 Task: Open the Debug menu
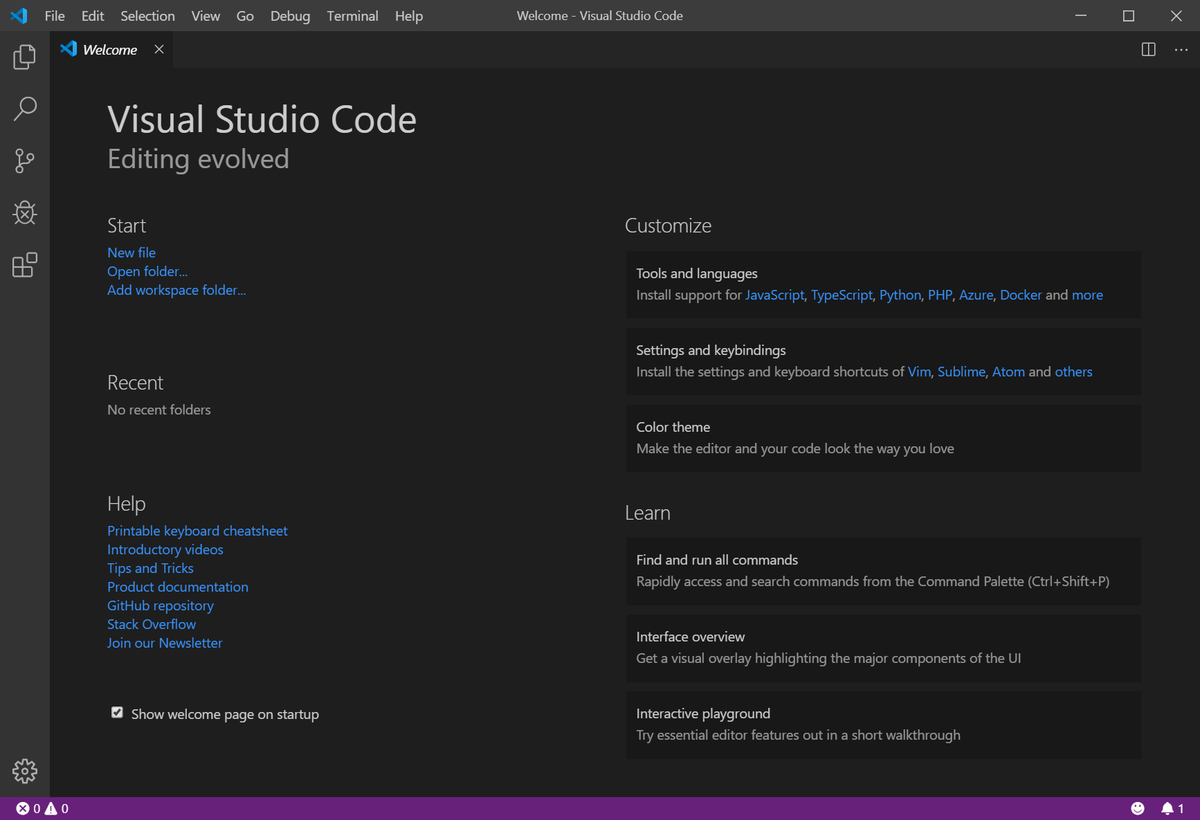tap(290, 16)
